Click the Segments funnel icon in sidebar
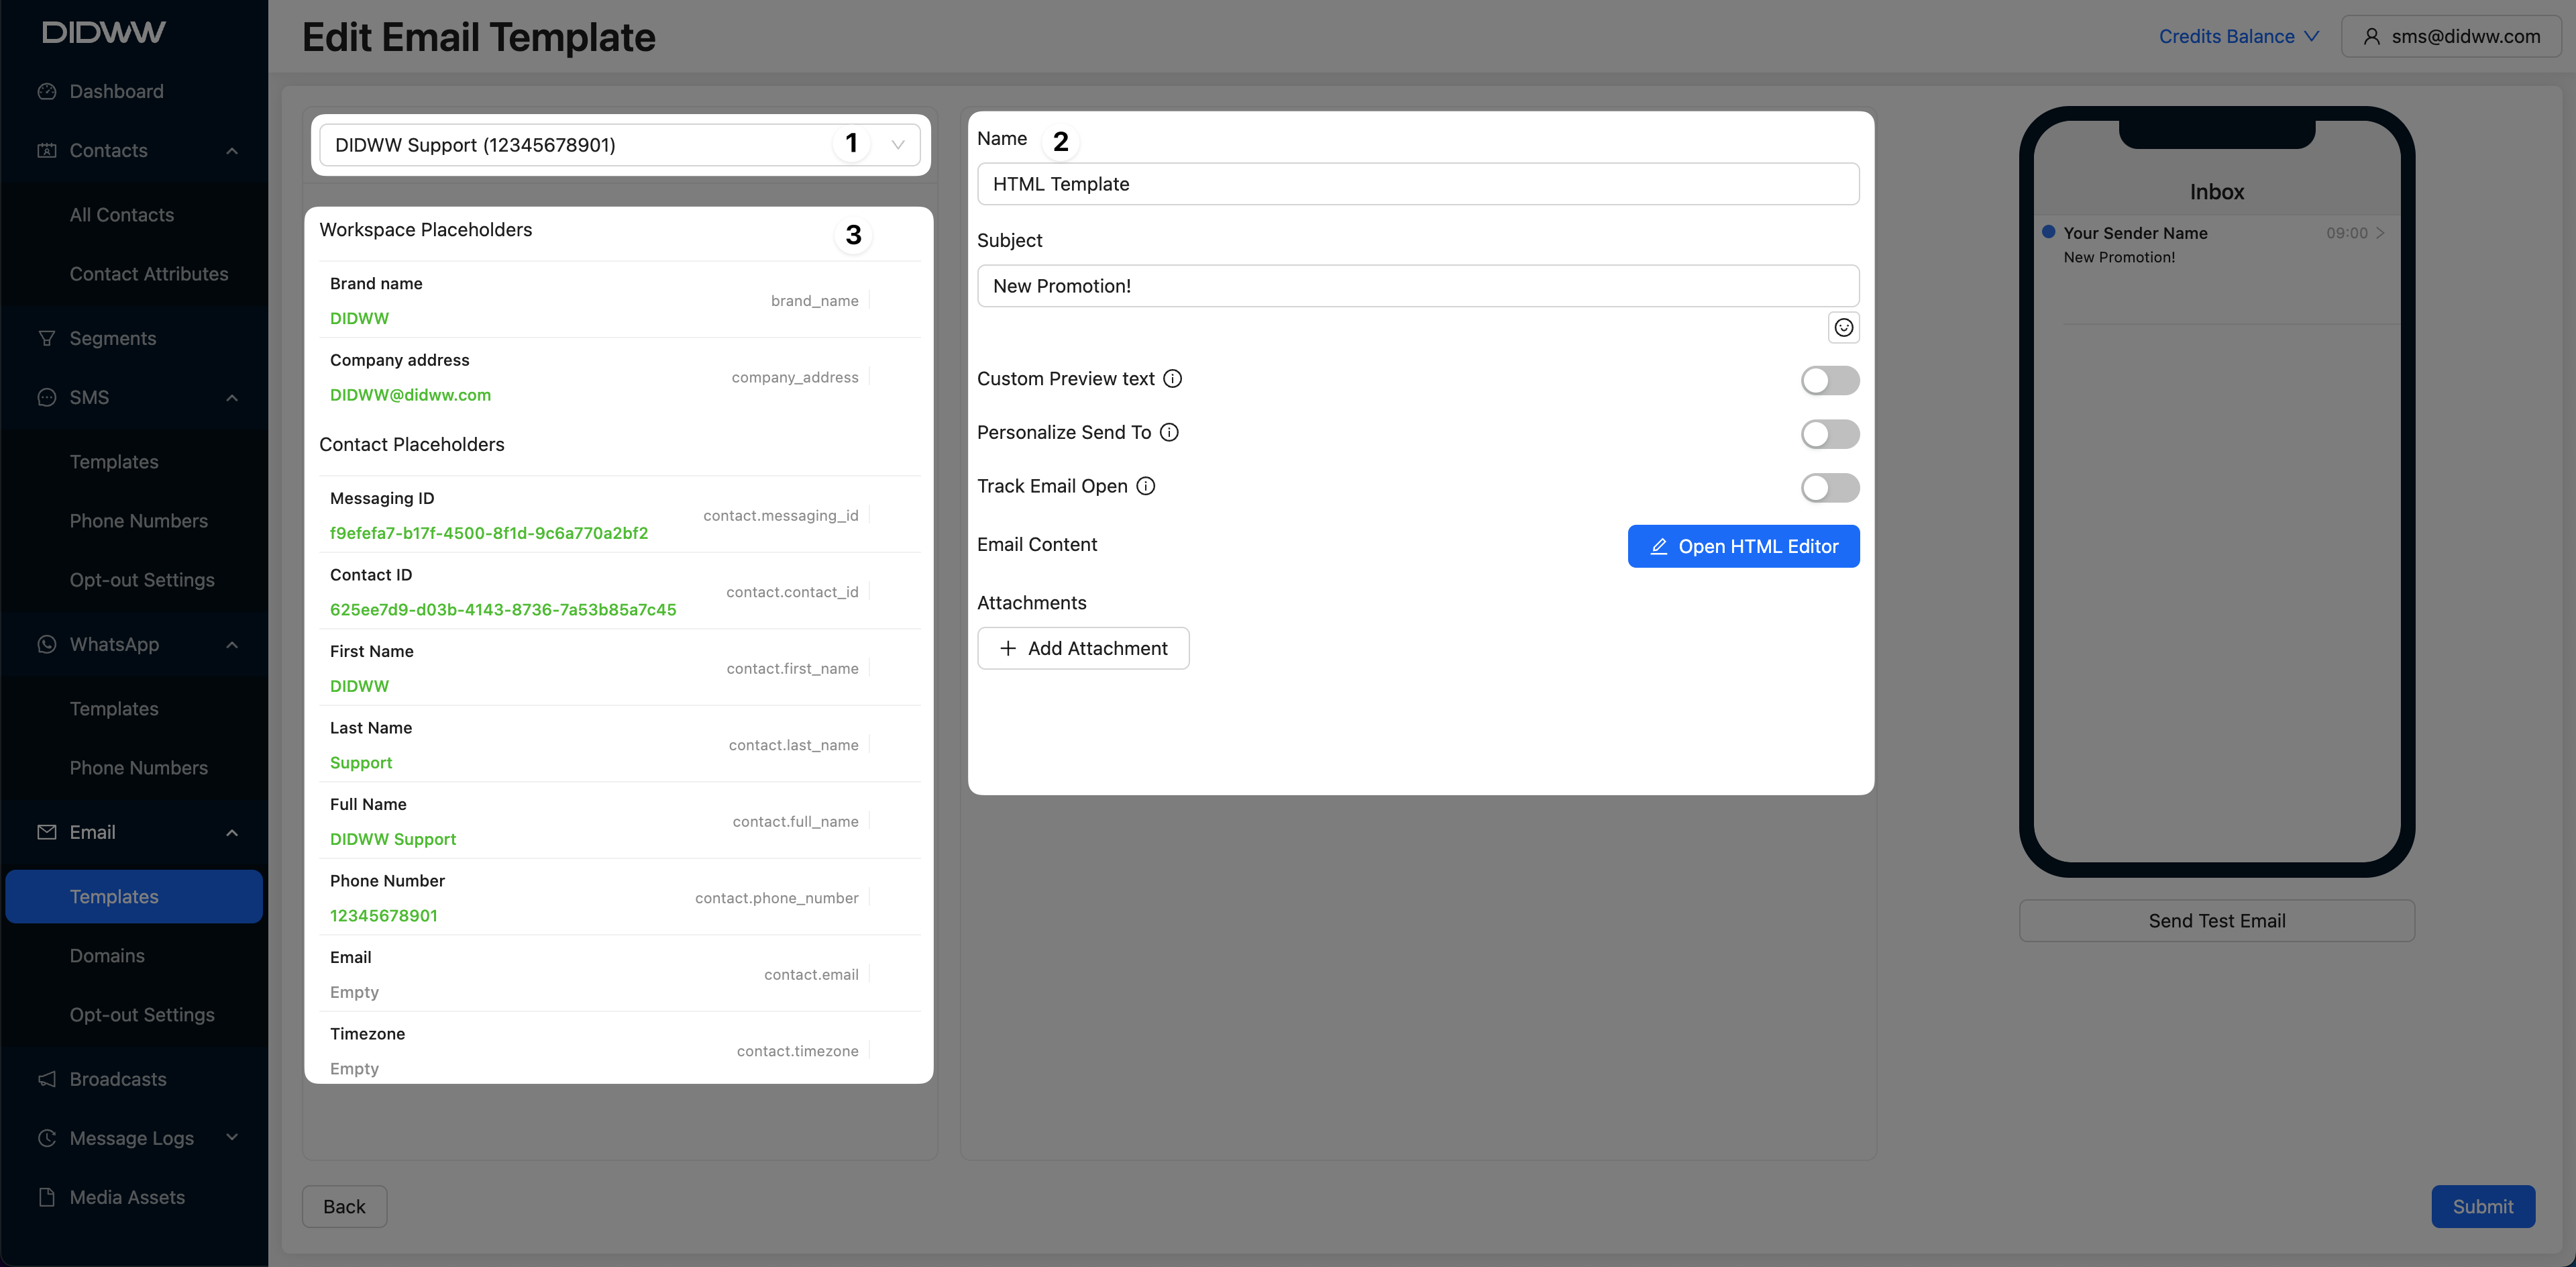The height and width of the screenshot is (1267, 2576). pyautogui.click(x=47, y=338)
